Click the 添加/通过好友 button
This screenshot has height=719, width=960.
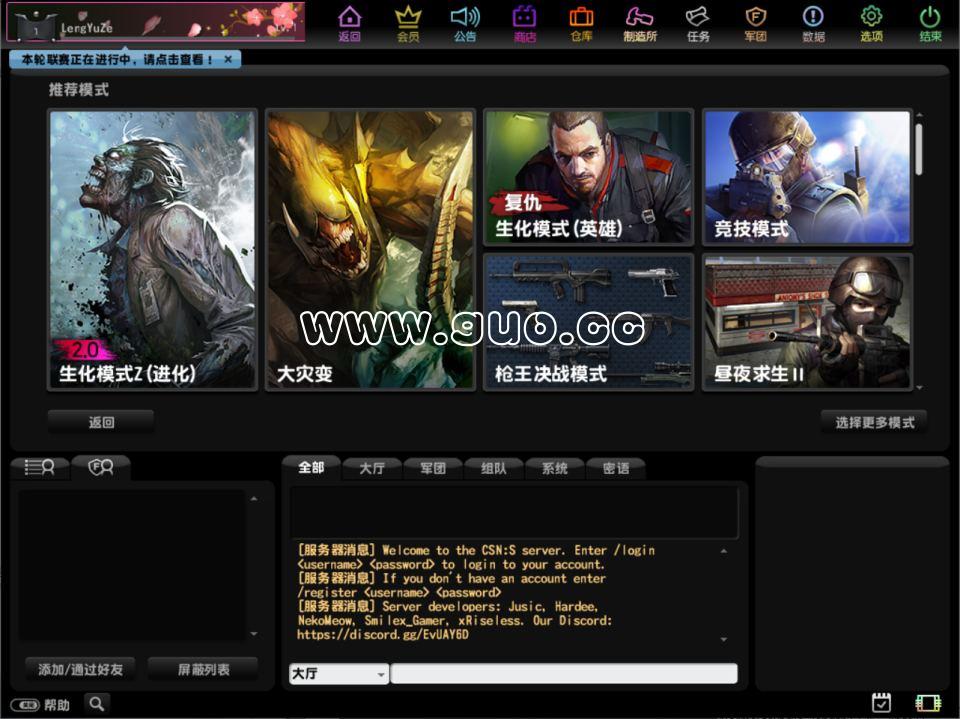coord(80,669)
